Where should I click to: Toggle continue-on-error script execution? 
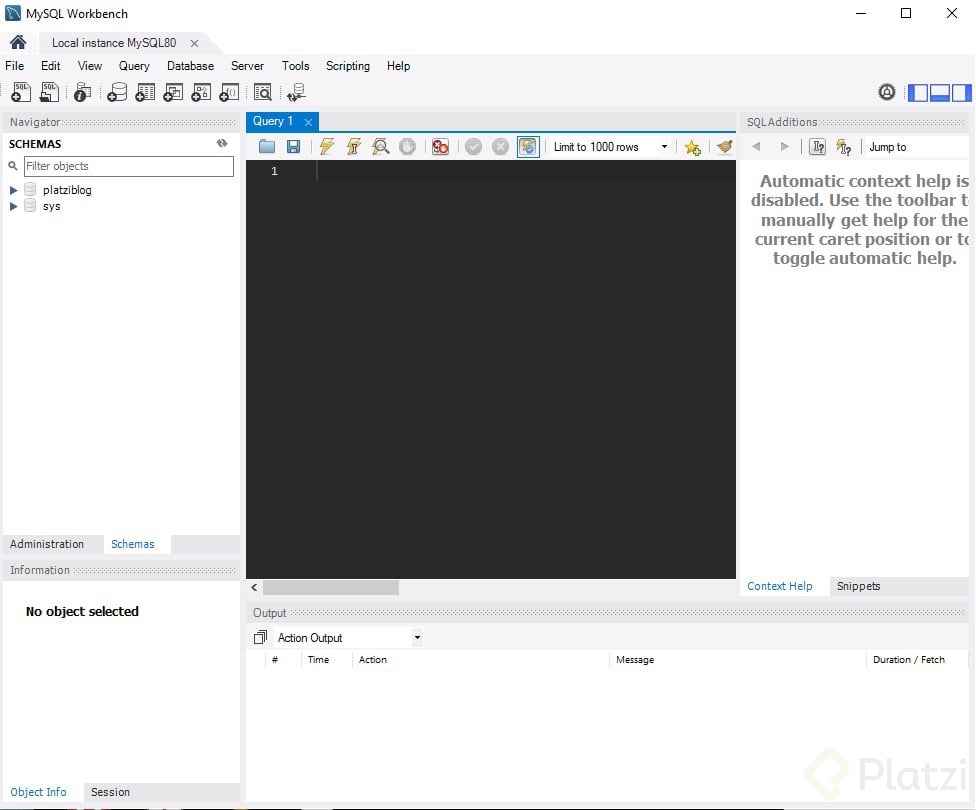coord(440,147)
